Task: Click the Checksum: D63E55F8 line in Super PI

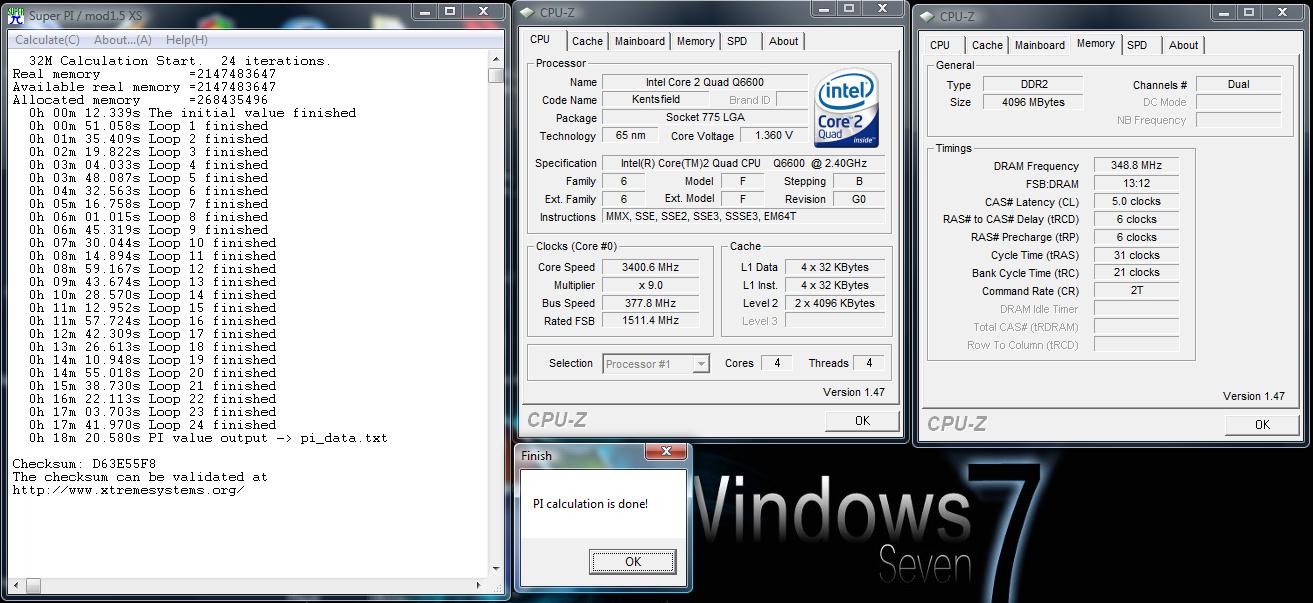Action: (x=84, y=464)
